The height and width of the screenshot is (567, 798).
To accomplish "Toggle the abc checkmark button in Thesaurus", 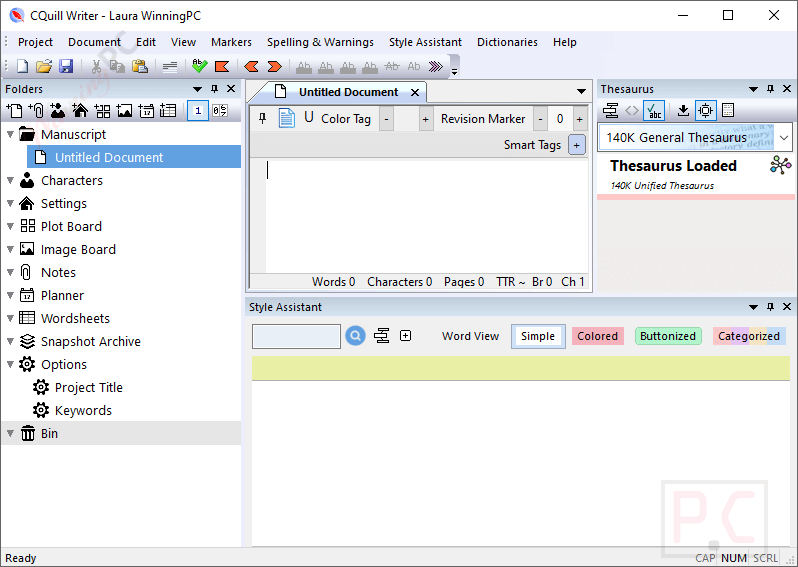I will (653, 110).
